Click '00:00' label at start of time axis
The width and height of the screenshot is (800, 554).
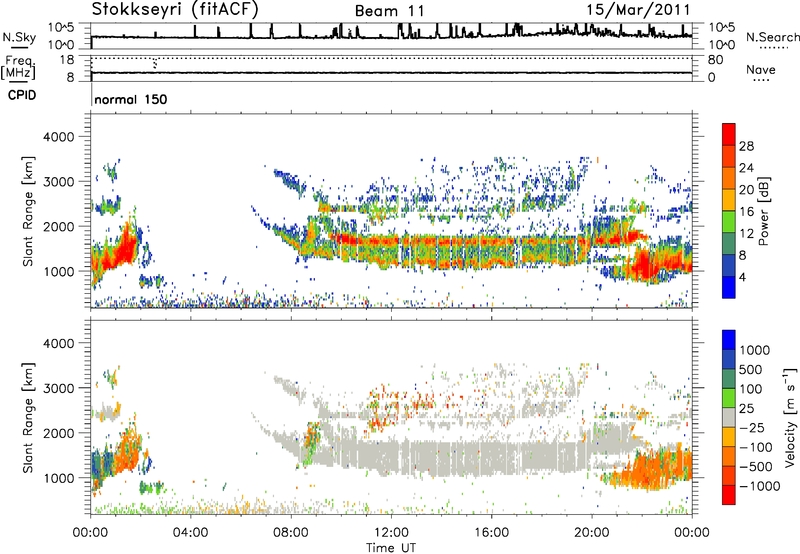coord(90,533)
